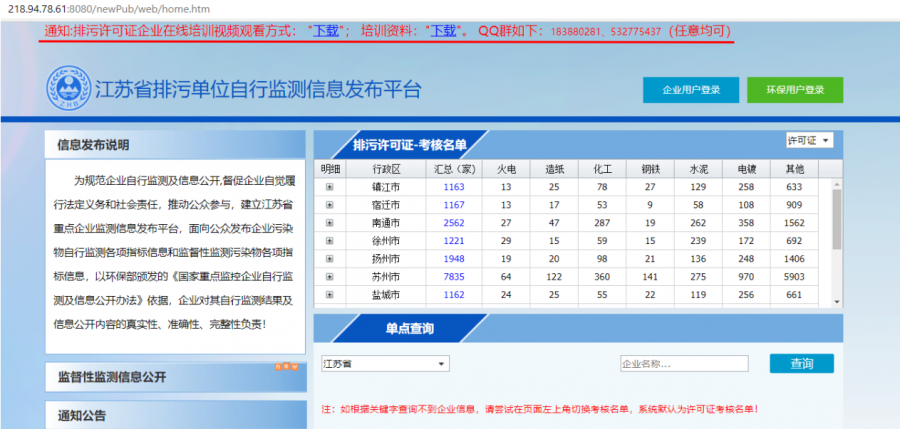Click 企业用户登录 button
This screenshot has height=429, width=900.
[x=691, y=90]
